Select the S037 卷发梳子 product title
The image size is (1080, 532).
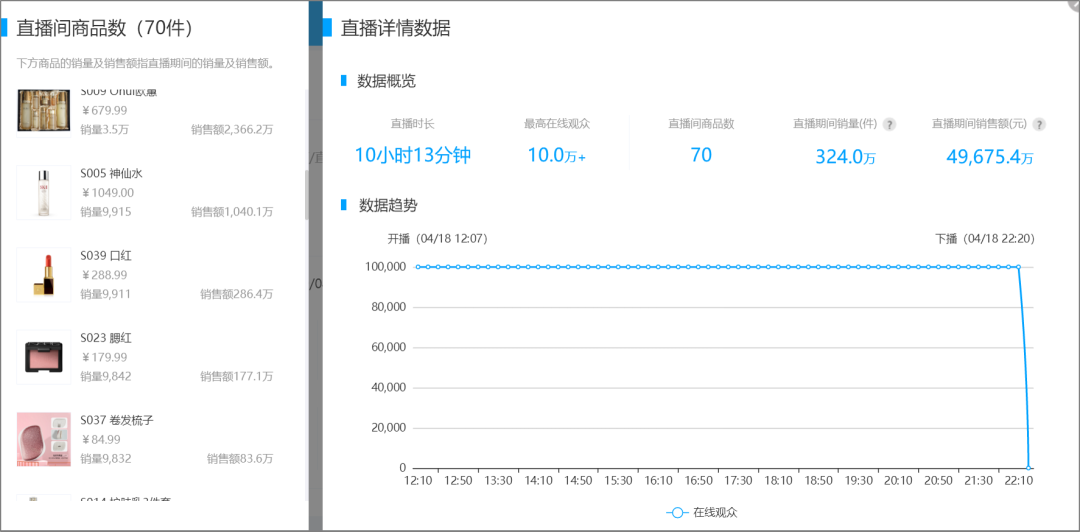[x=117, y=420]
